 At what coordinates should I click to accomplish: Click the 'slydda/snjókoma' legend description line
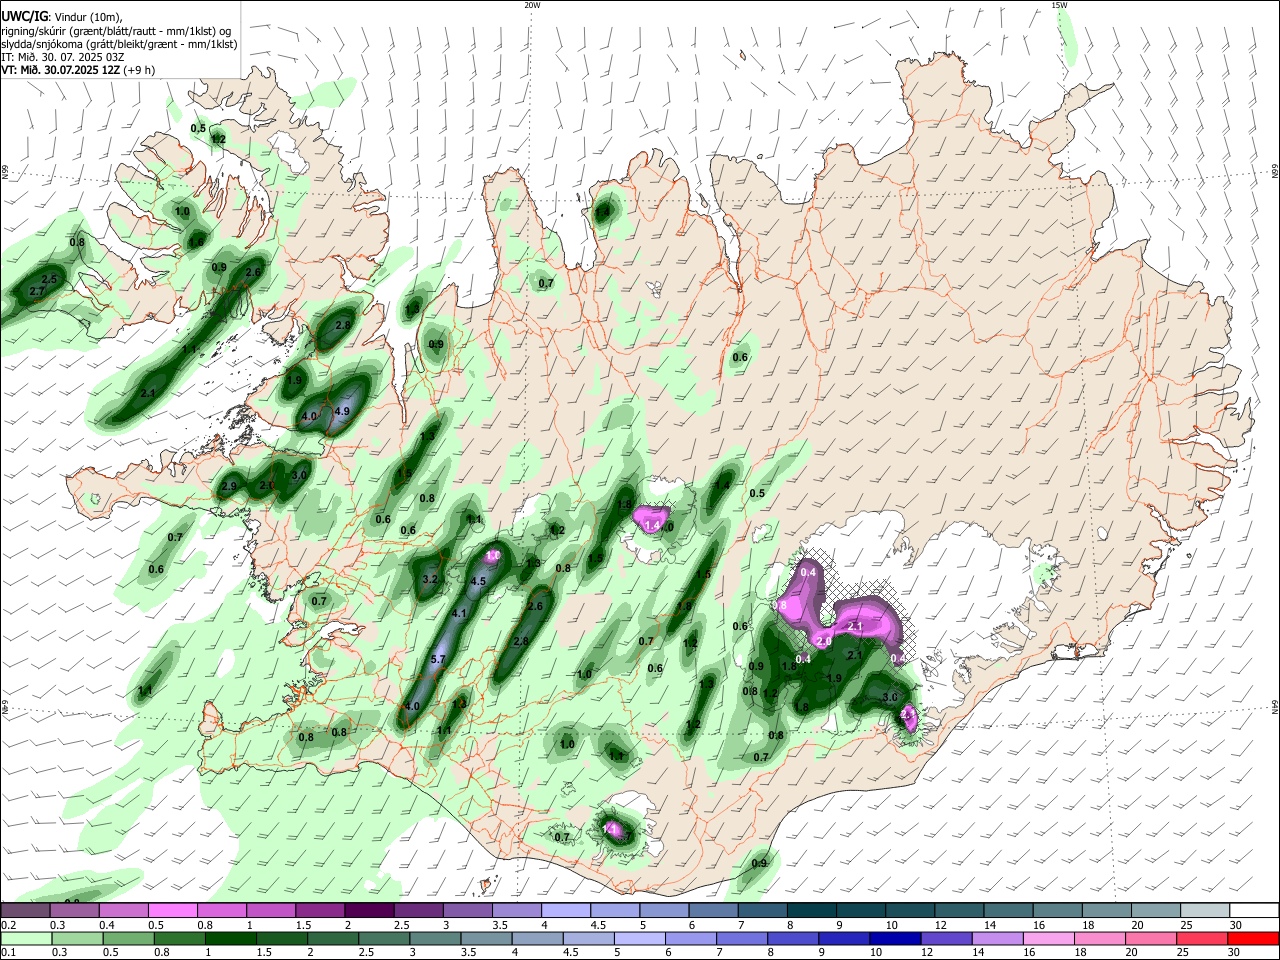point(119,44)
